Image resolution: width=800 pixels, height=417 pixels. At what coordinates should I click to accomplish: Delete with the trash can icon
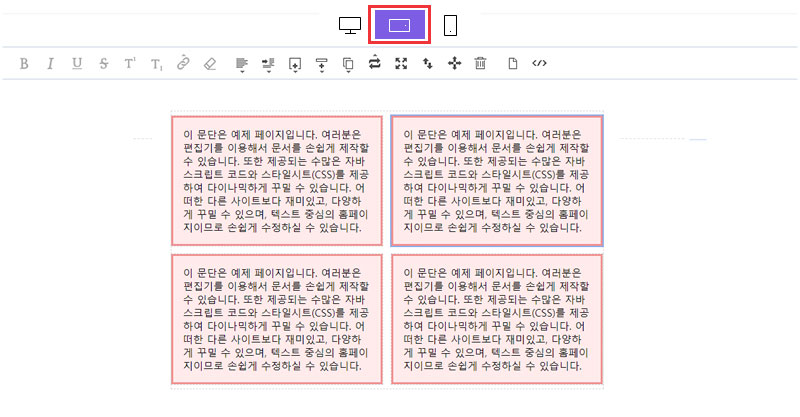tap(480, 64)
